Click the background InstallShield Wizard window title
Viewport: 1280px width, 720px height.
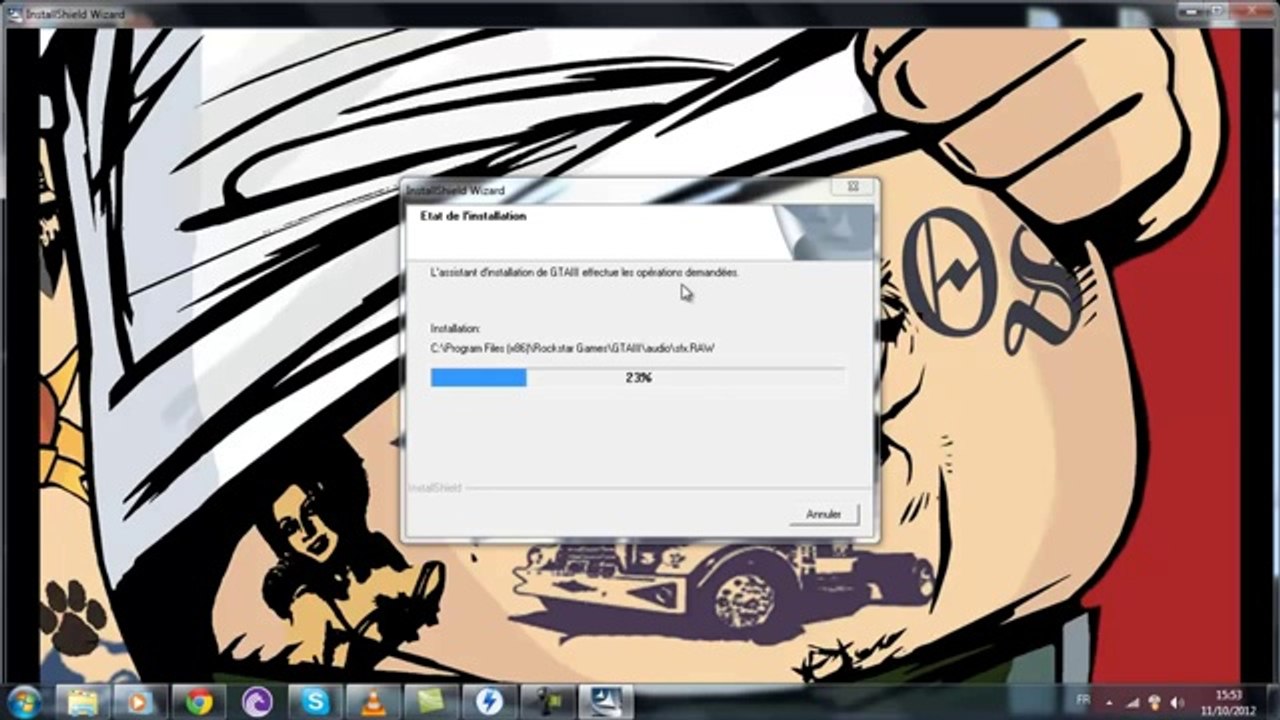[76, 13]
